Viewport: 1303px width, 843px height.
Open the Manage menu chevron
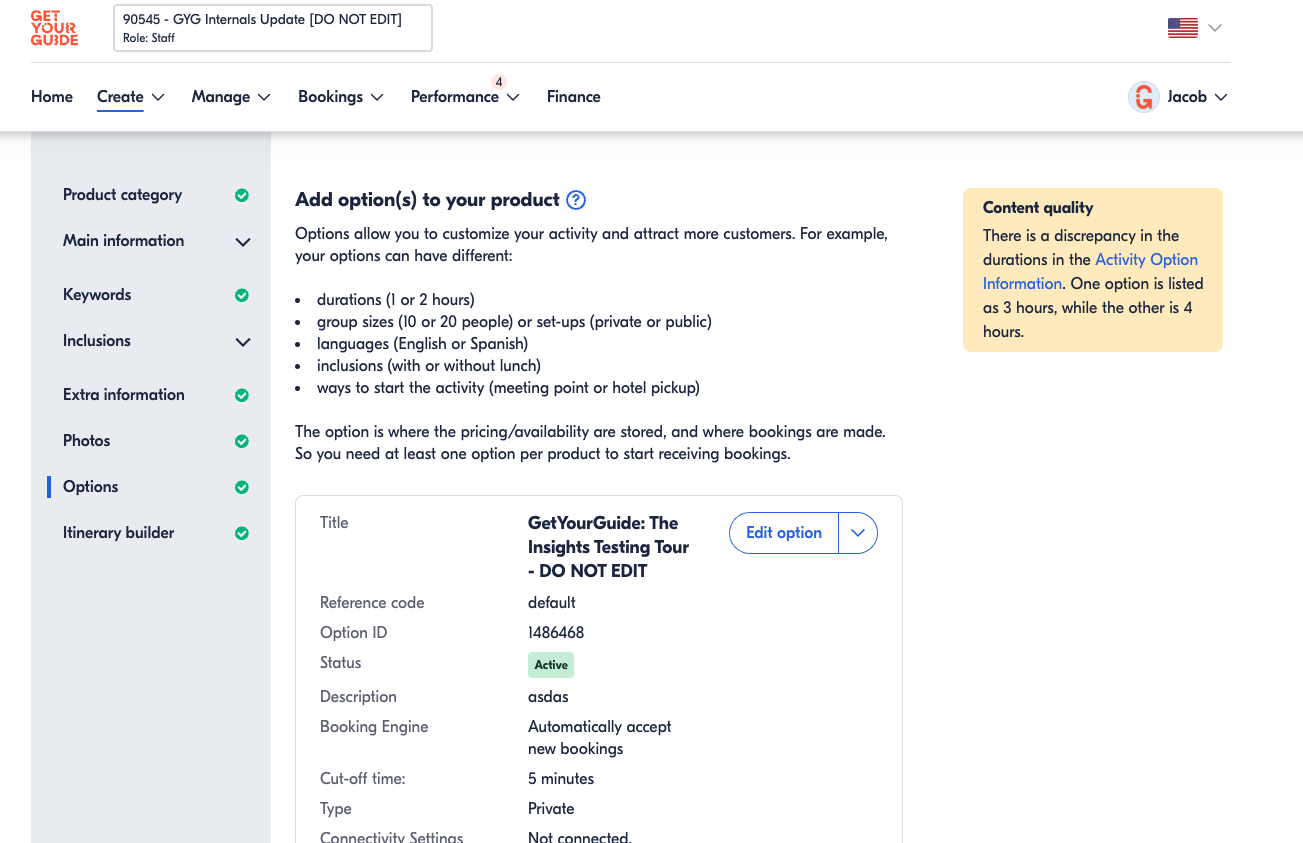264,97
